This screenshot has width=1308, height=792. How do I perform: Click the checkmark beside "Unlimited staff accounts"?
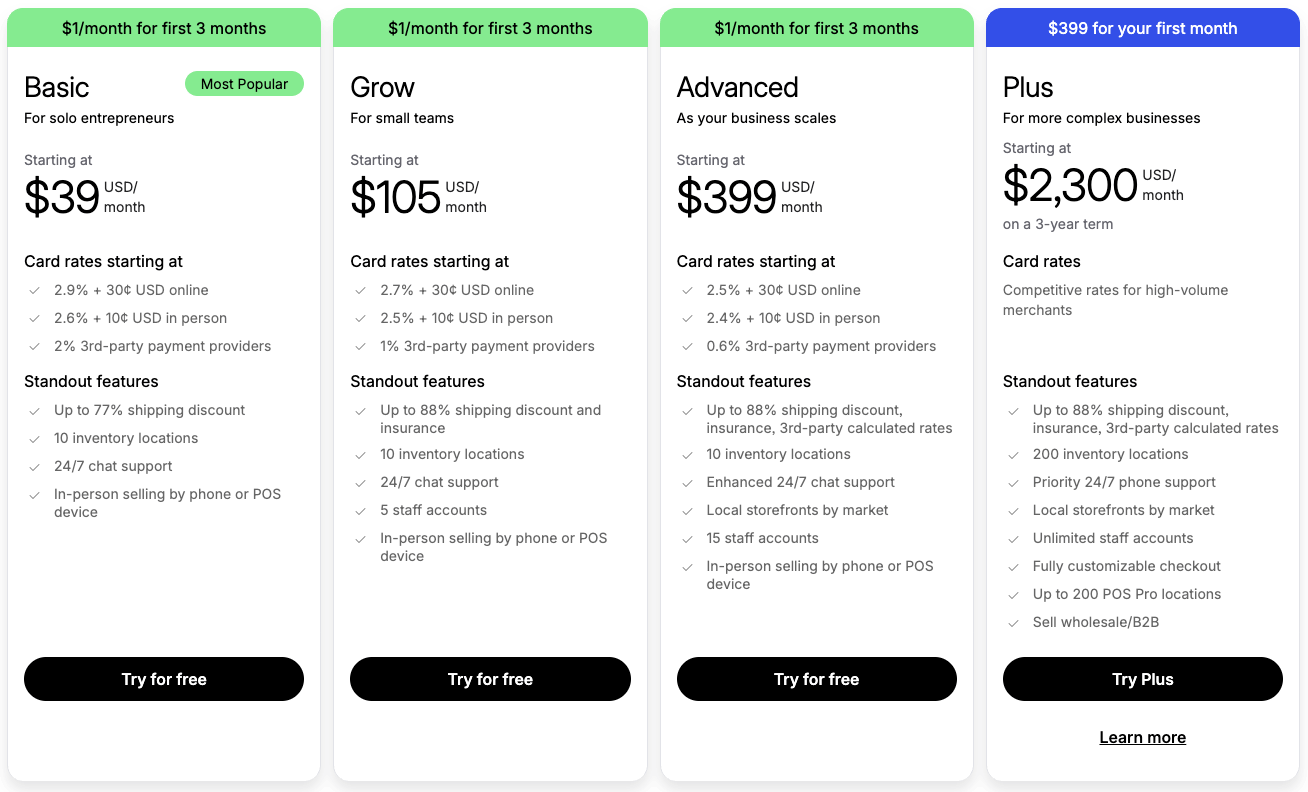(1013, 538)
